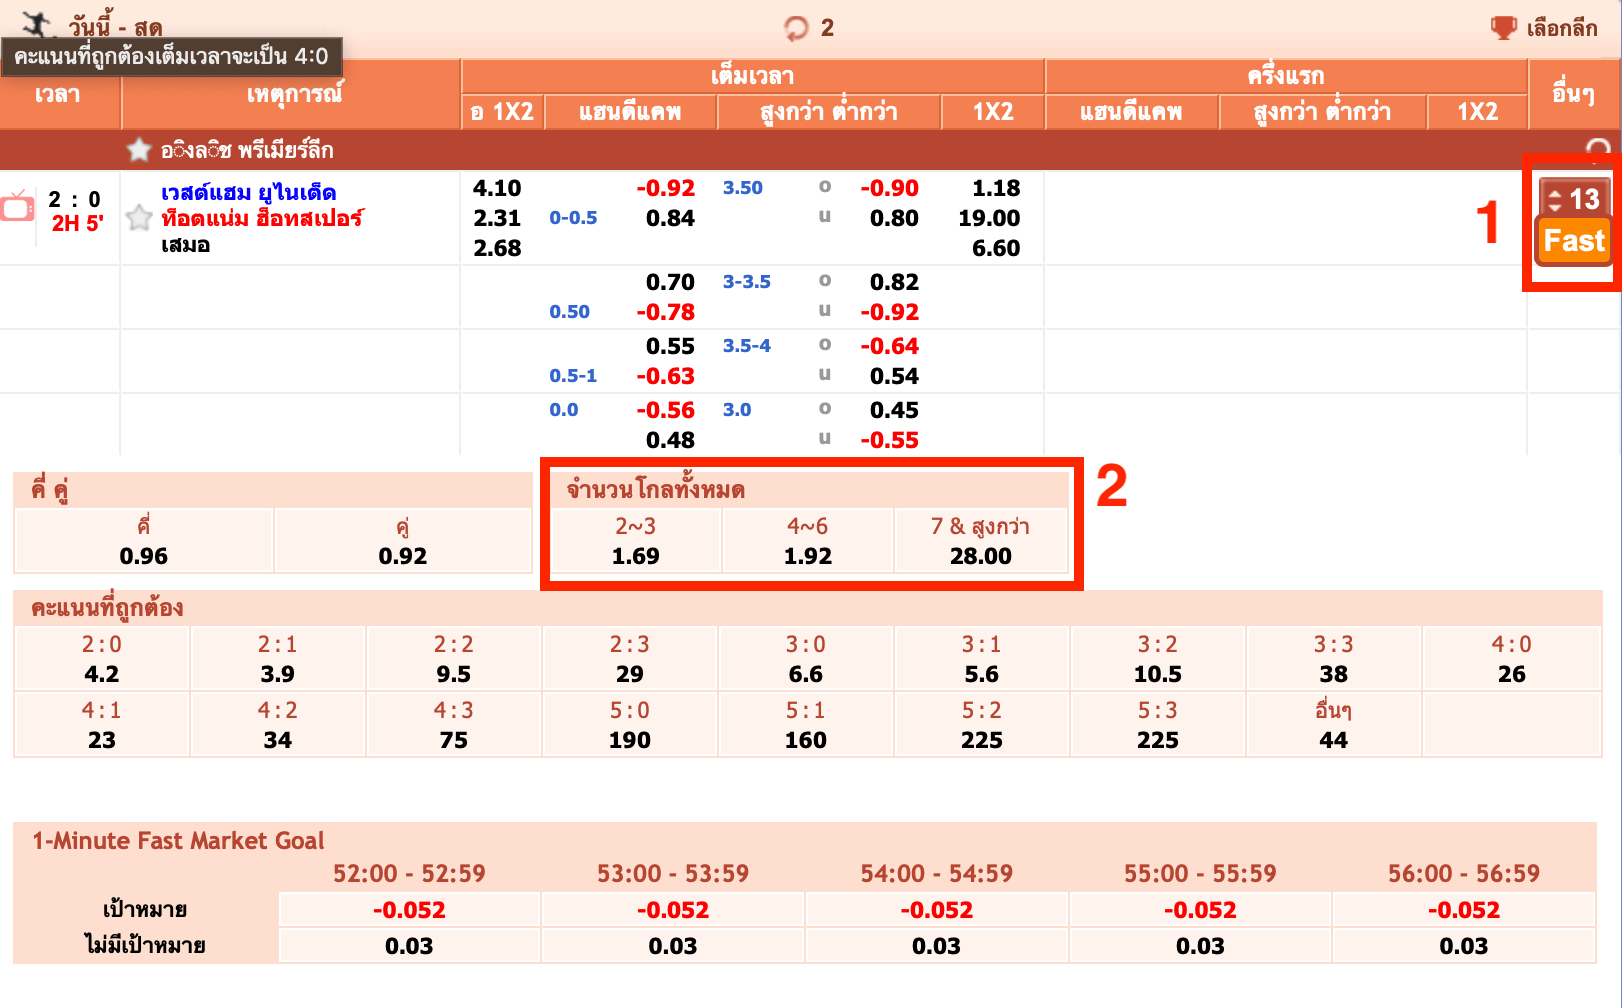Favorite the West Ham match with the star
This screenshot has width=1622, height=1008.
pos(139,217)
